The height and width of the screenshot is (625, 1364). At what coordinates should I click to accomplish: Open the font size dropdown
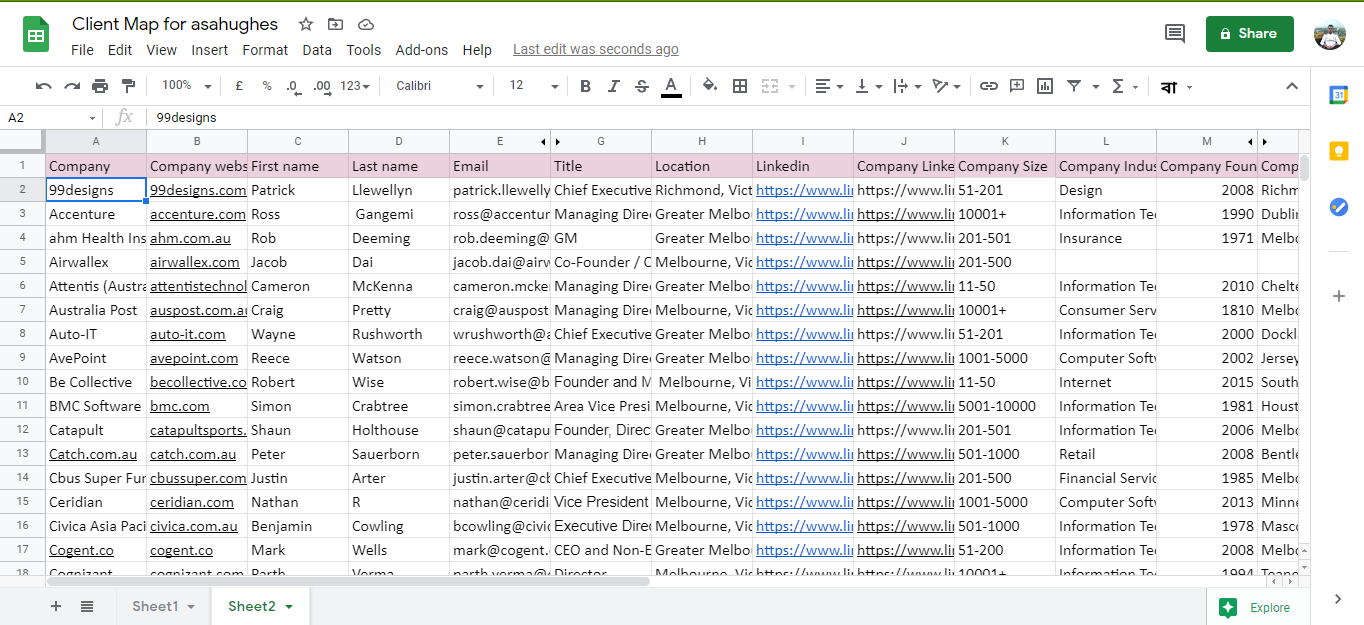click(553, 86)
